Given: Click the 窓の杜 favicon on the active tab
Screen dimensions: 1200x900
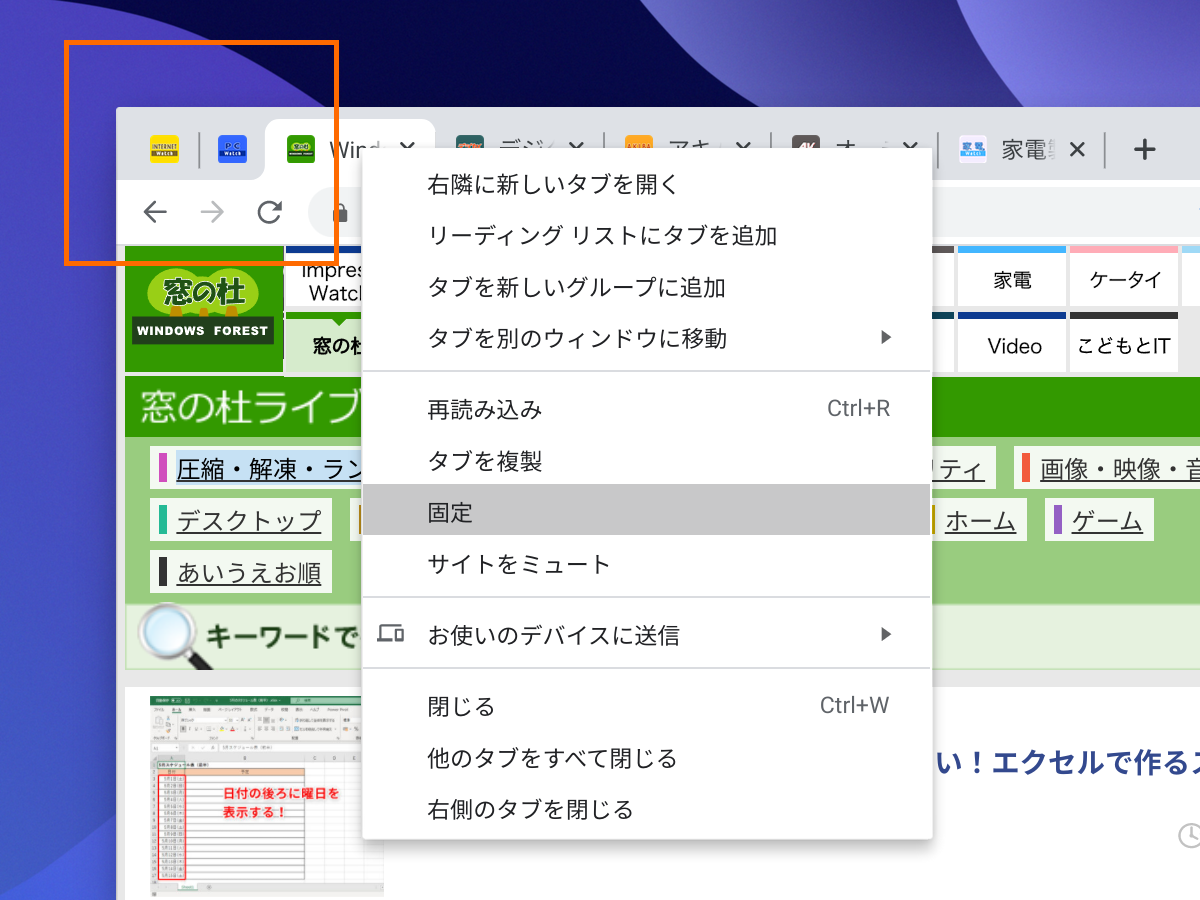Looking at the screenshot, I should (x=299, y=148).
